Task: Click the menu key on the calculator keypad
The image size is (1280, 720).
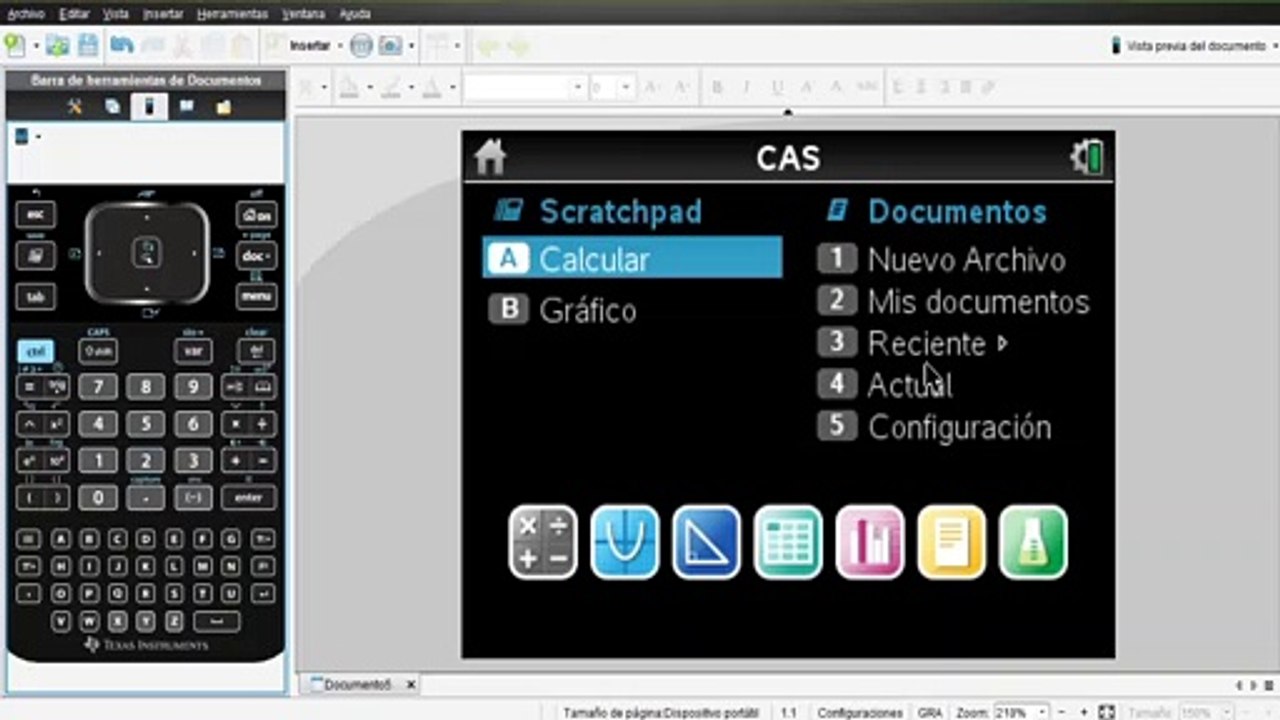Action: coord(256,296)
